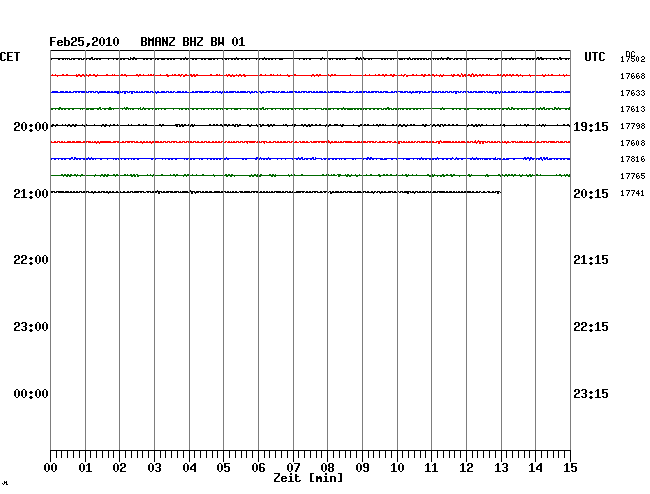The image size is (650, 494).
Task: Click minute tick label '15'
Action: [570, 468]
